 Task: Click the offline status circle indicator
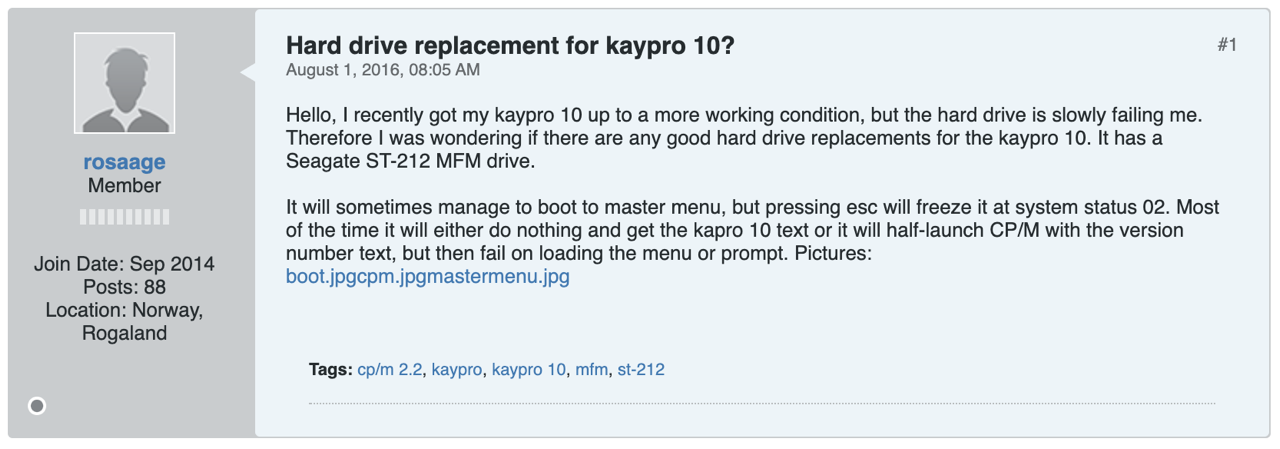(x=37, y=406)
